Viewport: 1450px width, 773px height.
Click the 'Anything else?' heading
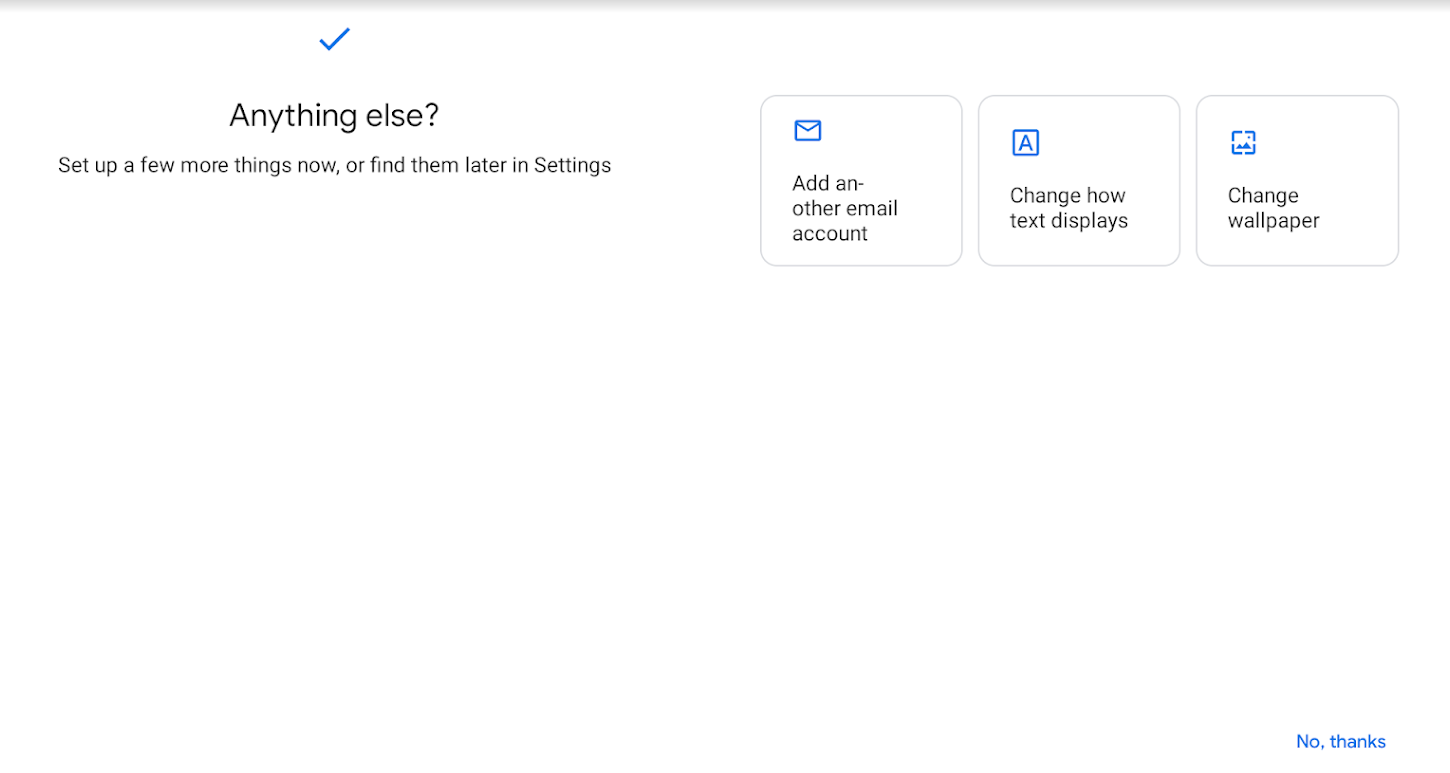334,116
